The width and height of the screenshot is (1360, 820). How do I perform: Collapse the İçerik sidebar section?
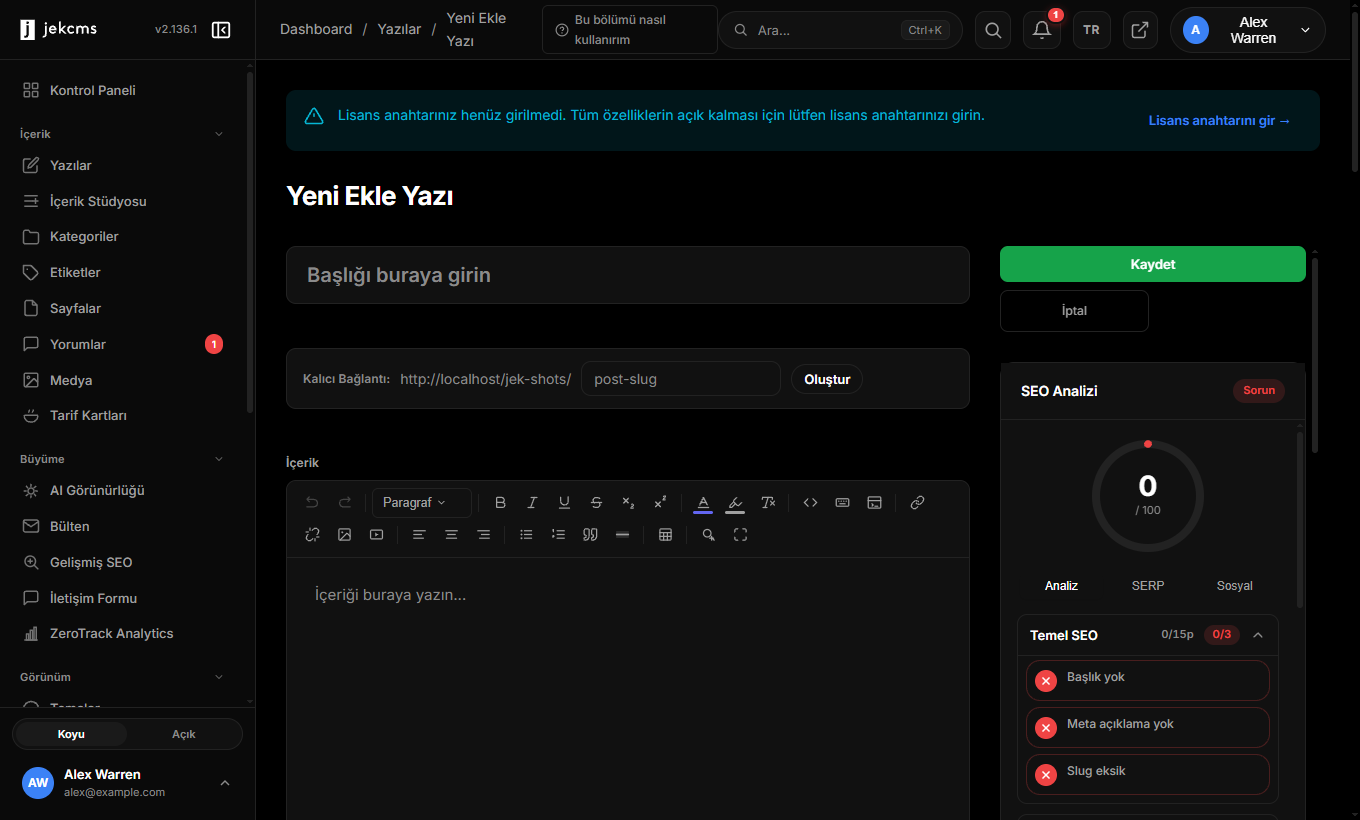pyautogui.click(x=220, y=134)
